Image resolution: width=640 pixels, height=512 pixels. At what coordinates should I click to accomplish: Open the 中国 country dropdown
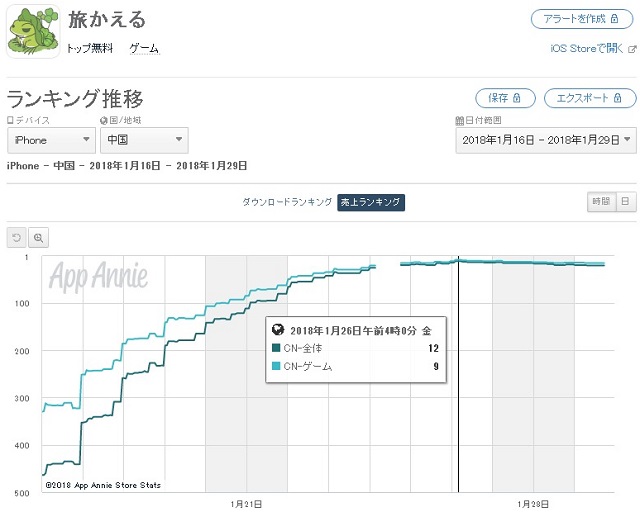(143, 140)
